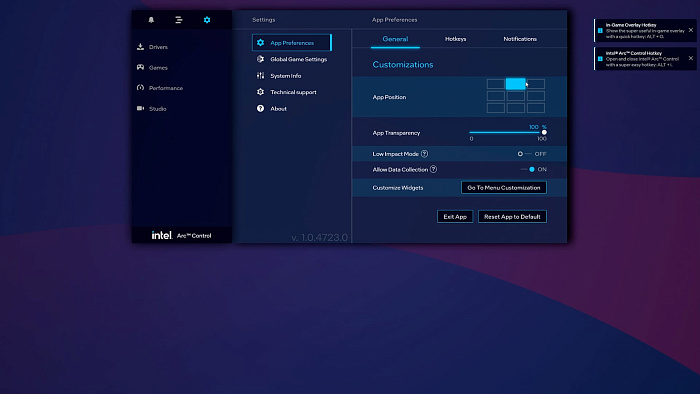This screenshot has height=394, width=700.
Task: Set app position to middle-right cell
Action: click(x=536, y=95)
